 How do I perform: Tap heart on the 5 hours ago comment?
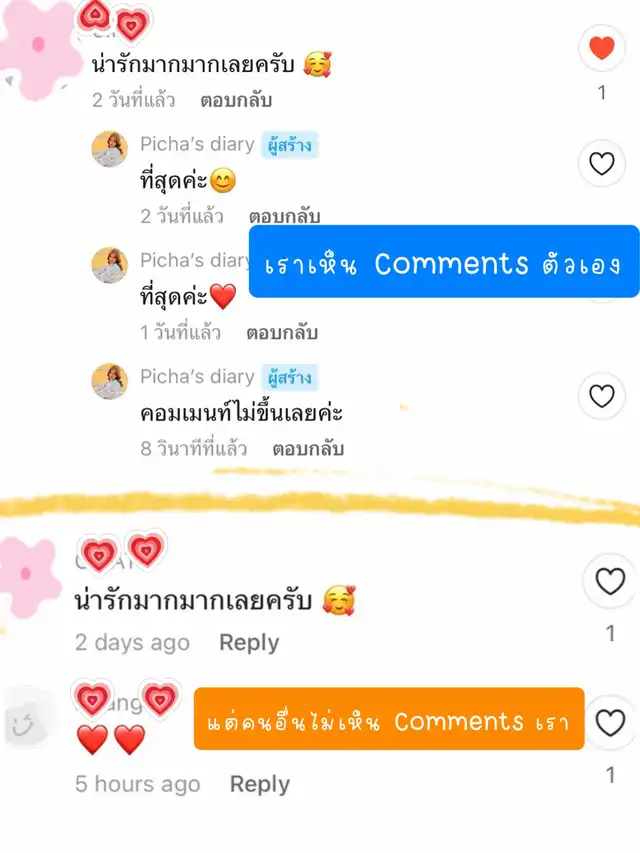[610, 723]
